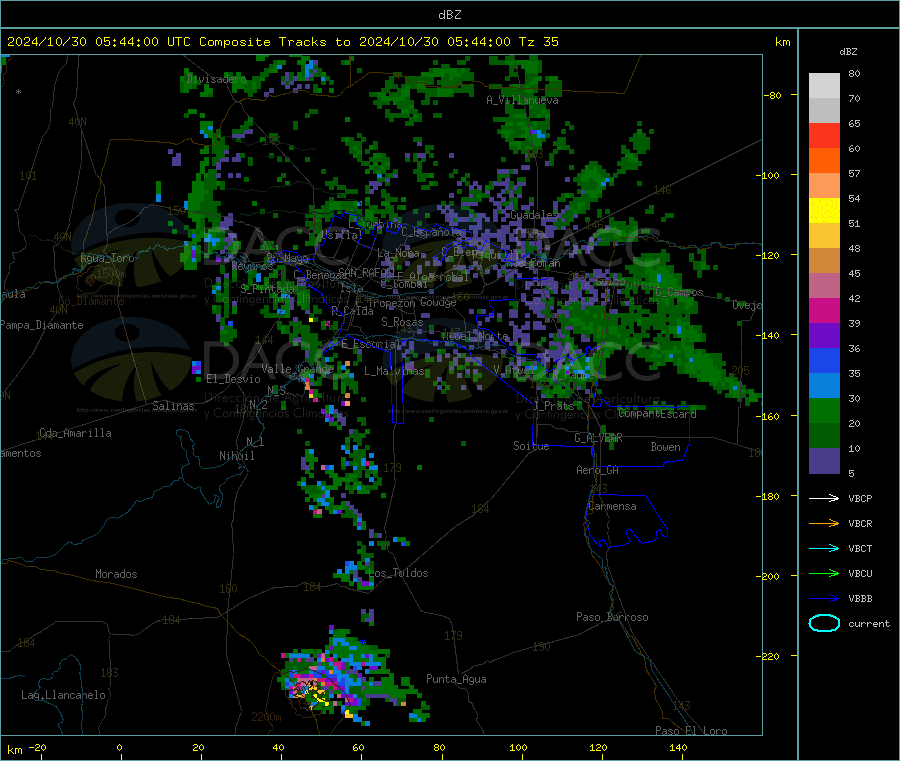Image resolution: width=900 pixels, height=761 pixels.
Task: Click the Punta_Agua location label
Action: 456,679
